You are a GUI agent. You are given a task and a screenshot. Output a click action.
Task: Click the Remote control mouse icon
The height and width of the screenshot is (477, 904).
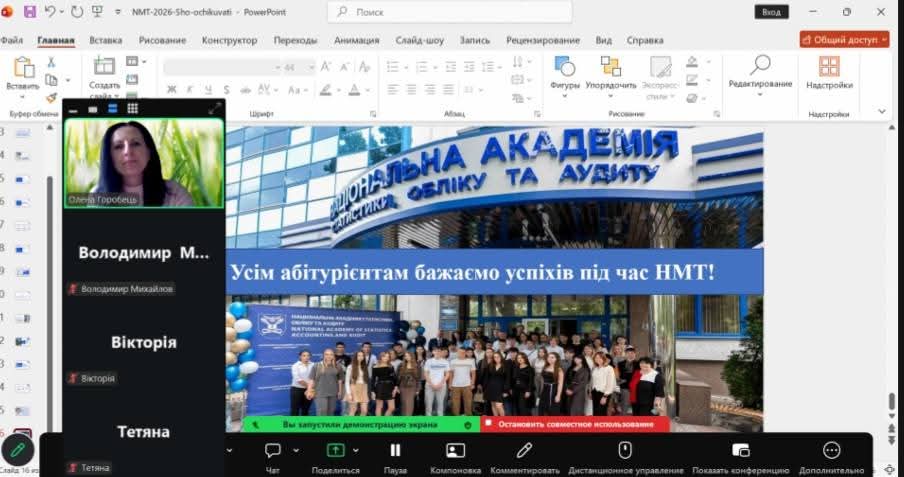pyautogui.click(x=625, y=450)
